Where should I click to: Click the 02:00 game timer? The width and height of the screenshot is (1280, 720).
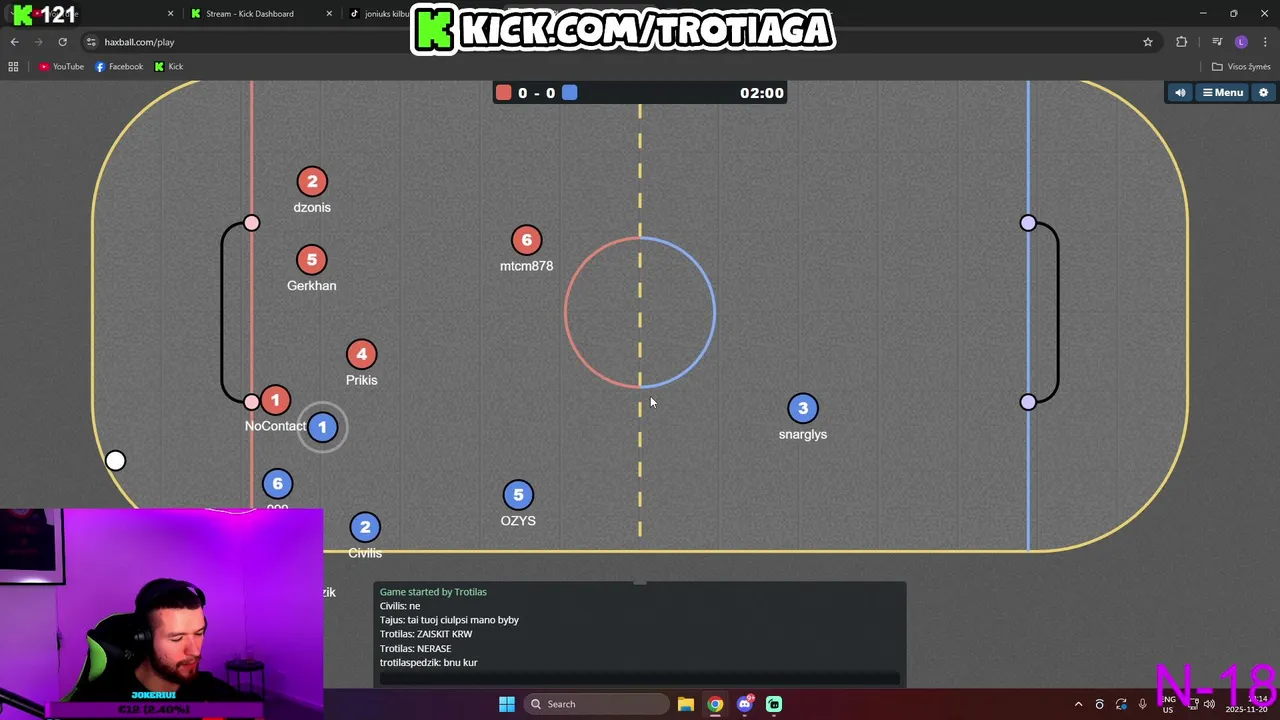pos(761,93)
